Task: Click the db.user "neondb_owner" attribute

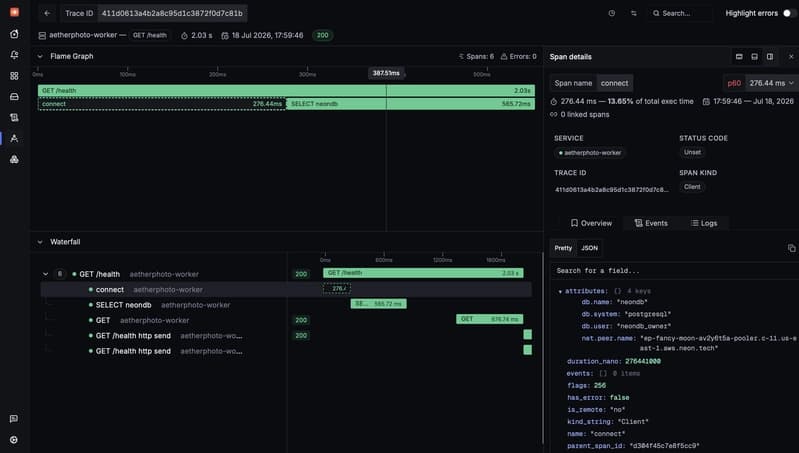Action: tap(626, 326)
